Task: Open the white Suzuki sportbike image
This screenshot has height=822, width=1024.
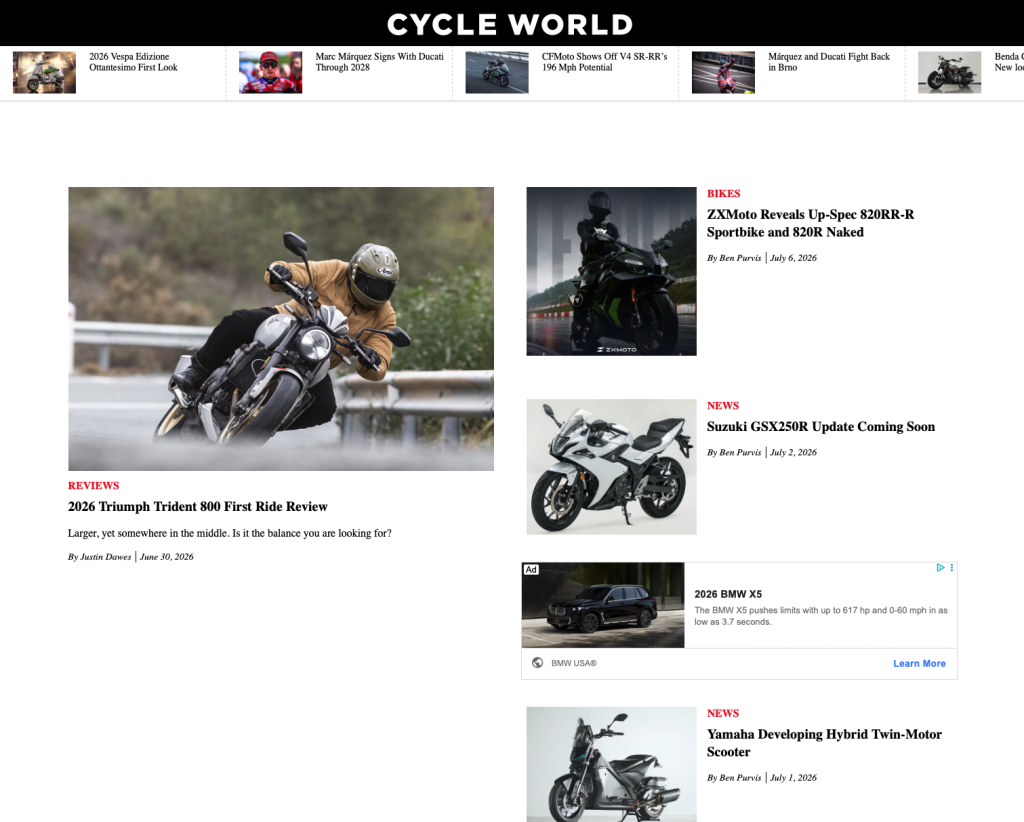Action: tap(611, 467)
